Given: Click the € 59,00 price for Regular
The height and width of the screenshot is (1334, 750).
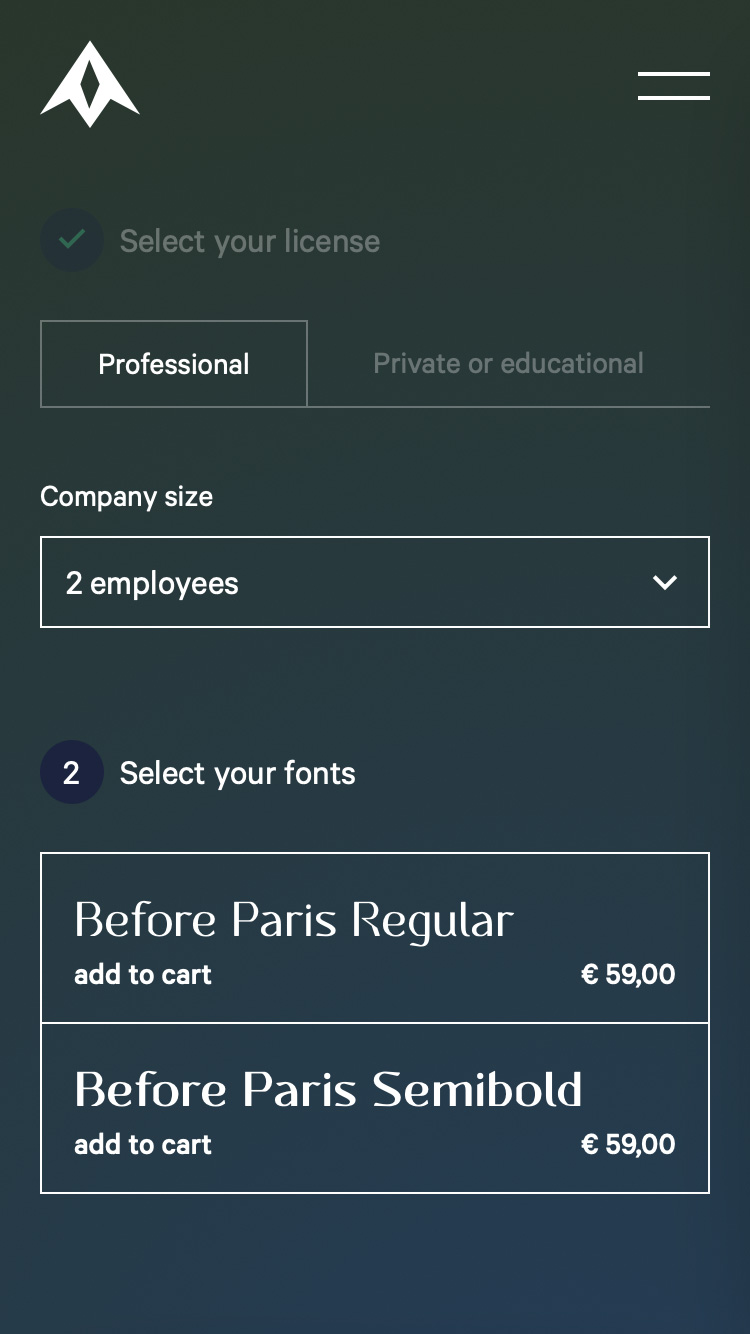Looking at the screenshot, I should [628, 975].
